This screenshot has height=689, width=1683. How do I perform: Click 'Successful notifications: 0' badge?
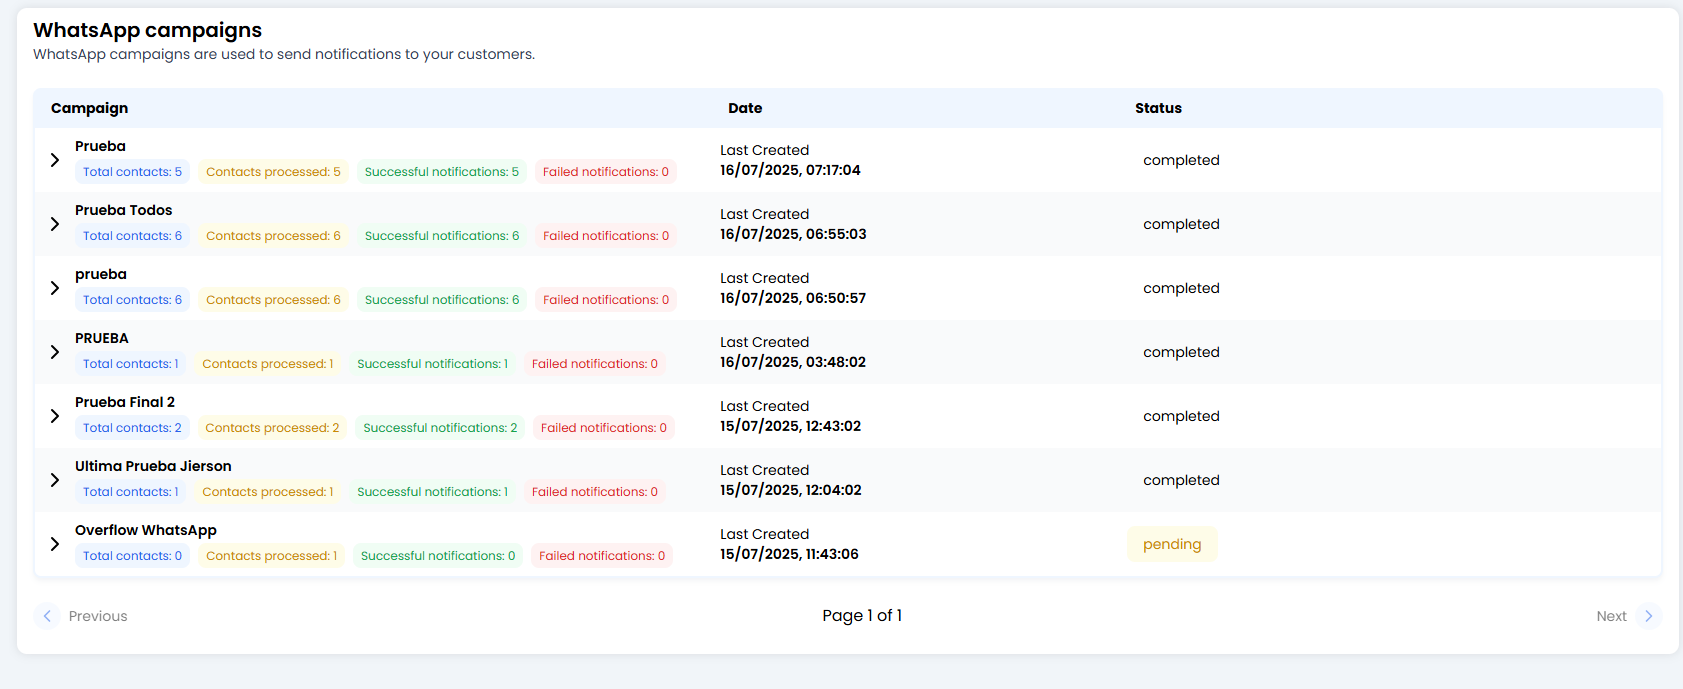coord(438,556)
